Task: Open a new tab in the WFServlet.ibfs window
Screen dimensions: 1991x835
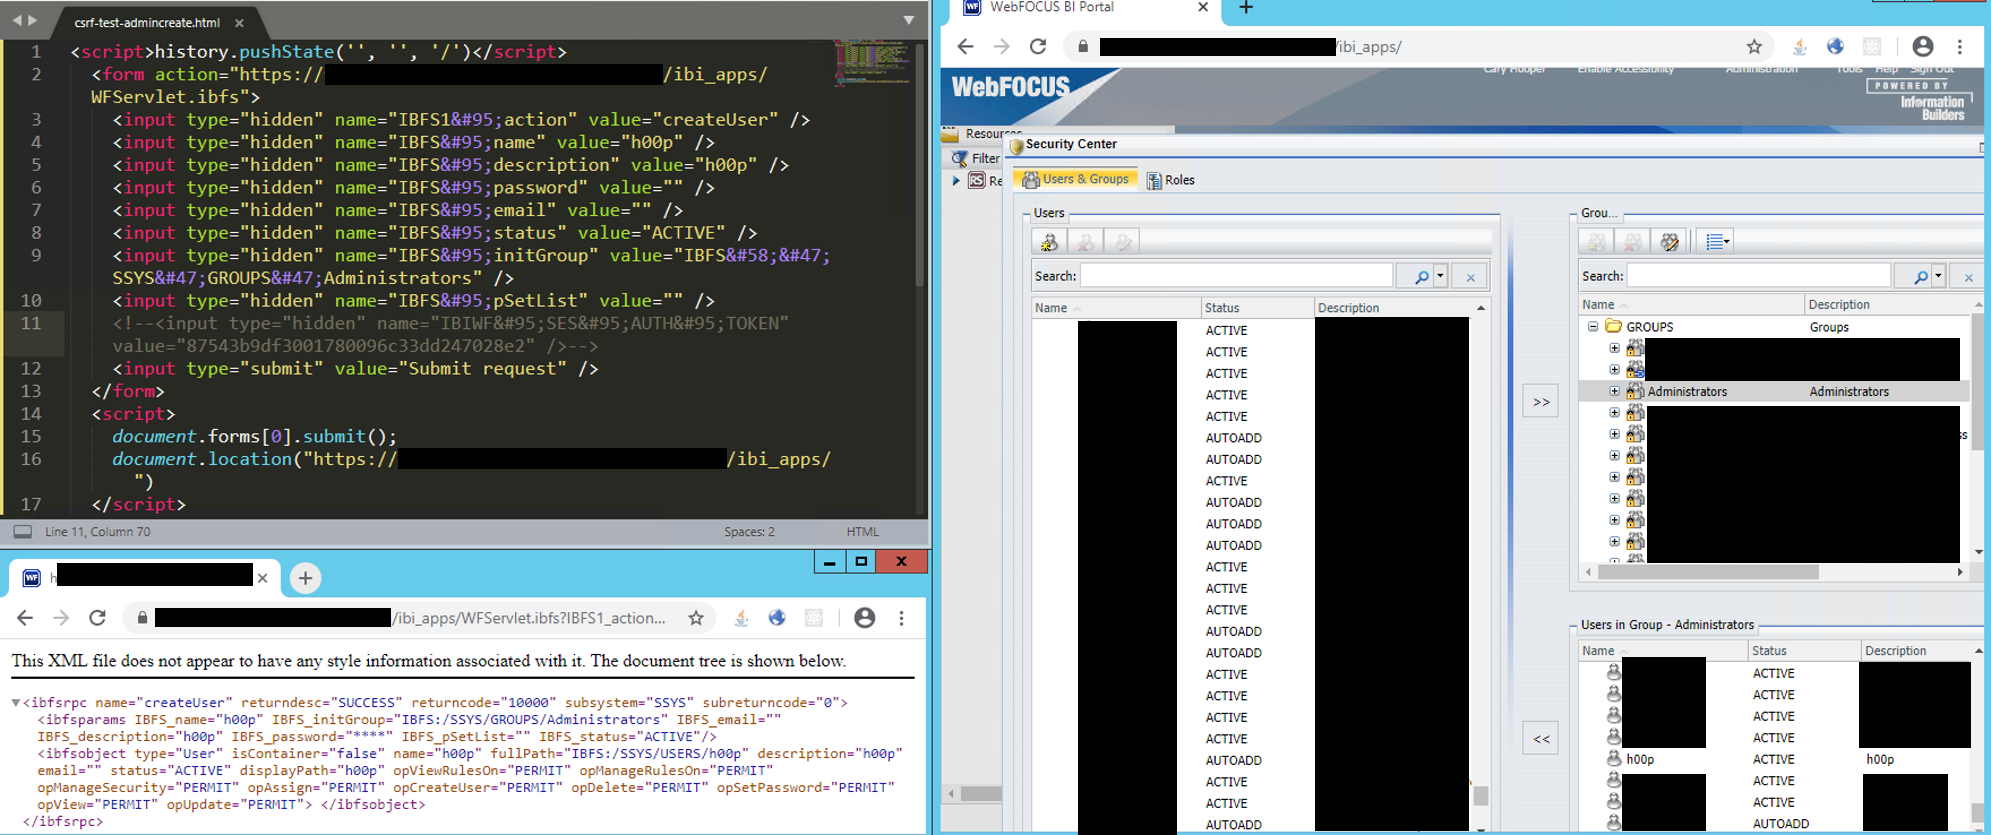Action: click(x=305, y=577)
